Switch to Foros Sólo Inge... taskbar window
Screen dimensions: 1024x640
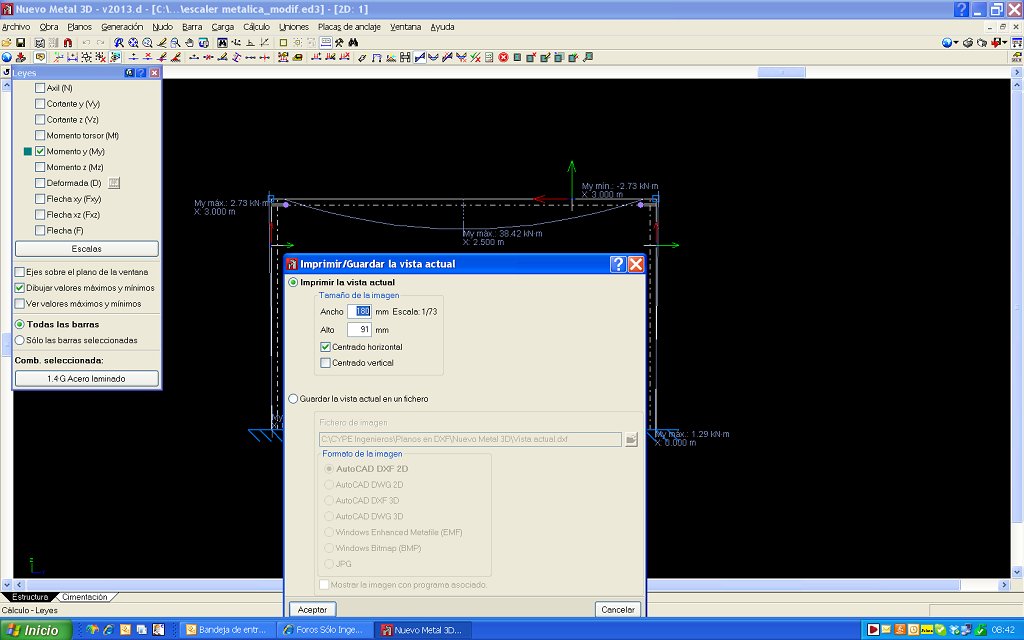coord(324,630)
